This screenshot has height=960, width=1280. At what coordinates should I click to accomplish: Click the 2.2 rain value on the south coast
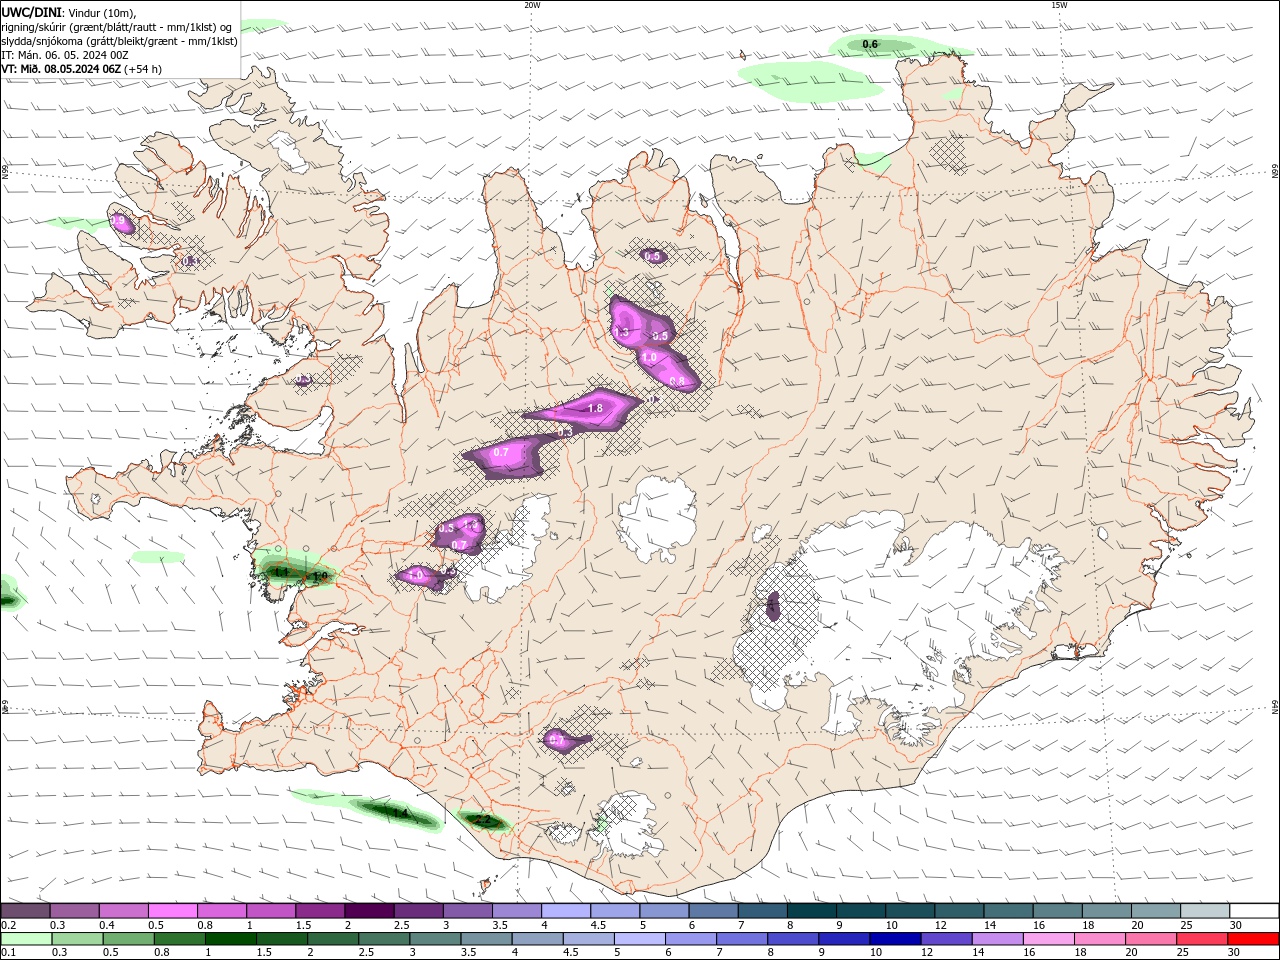(482, 820)
